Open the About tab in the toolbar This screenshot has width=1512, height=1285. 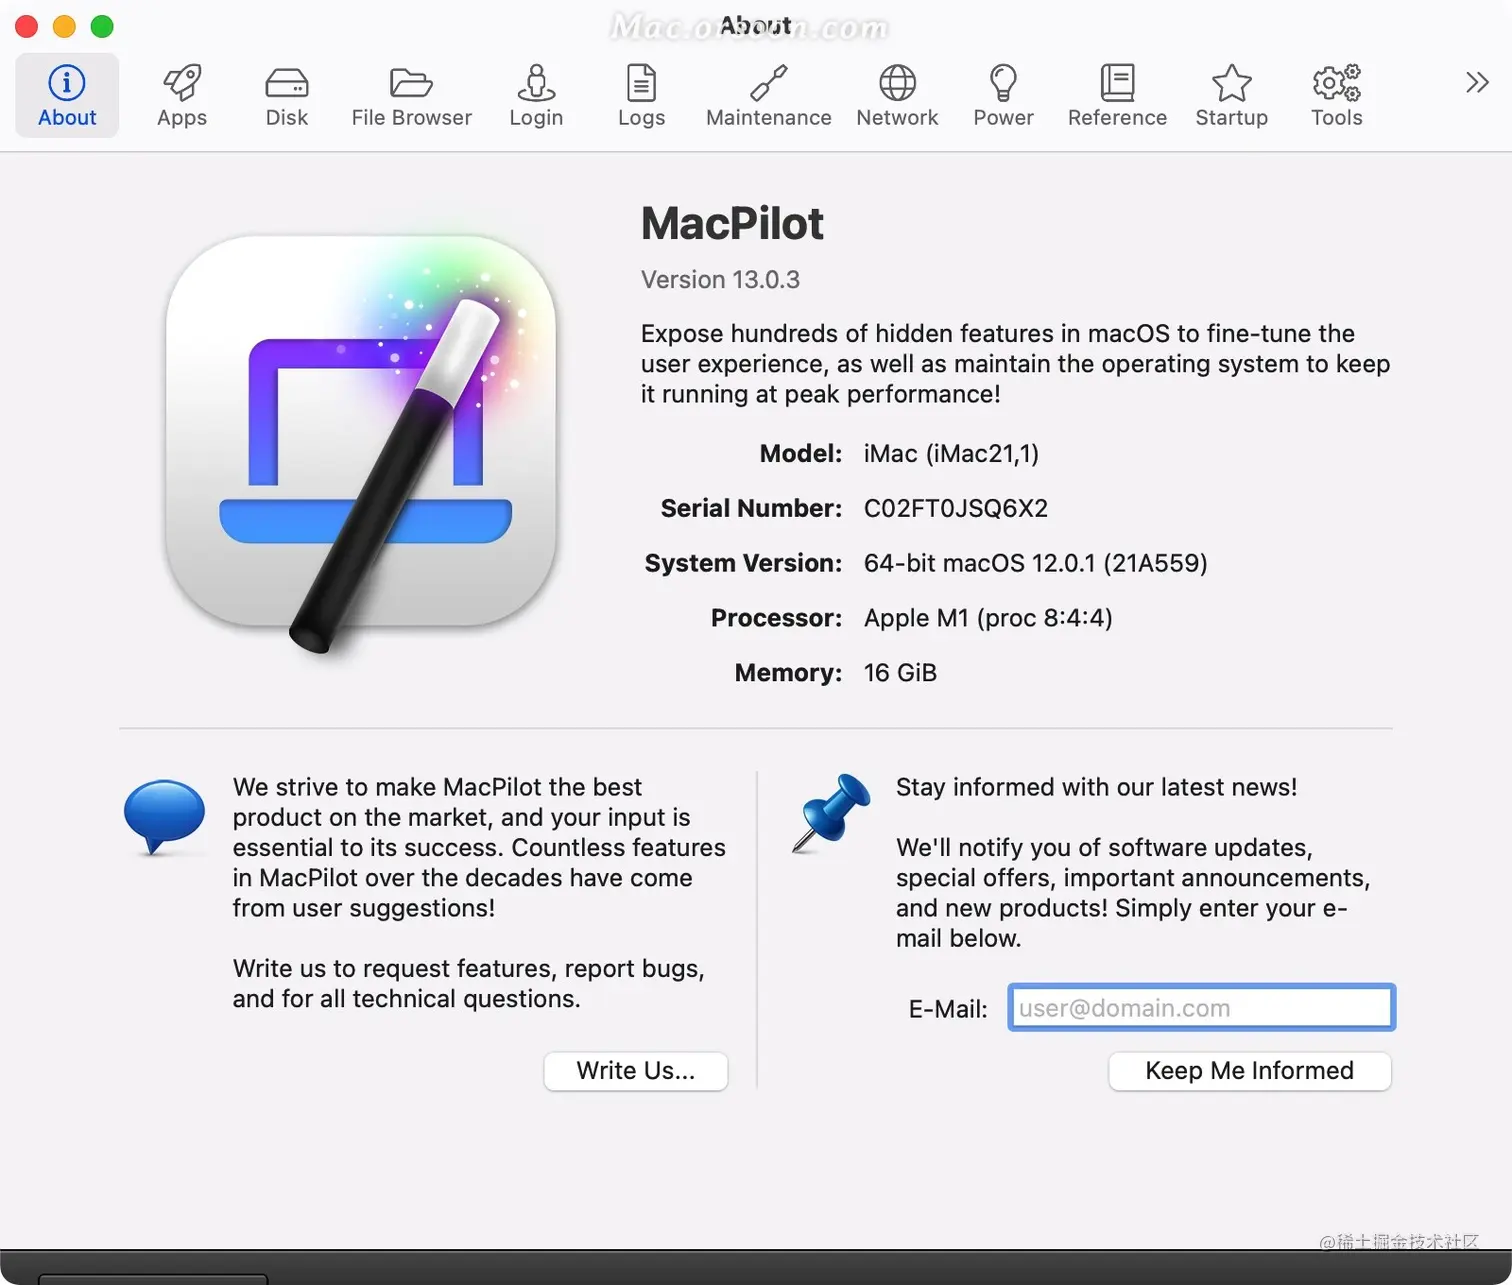coord(67,96)
